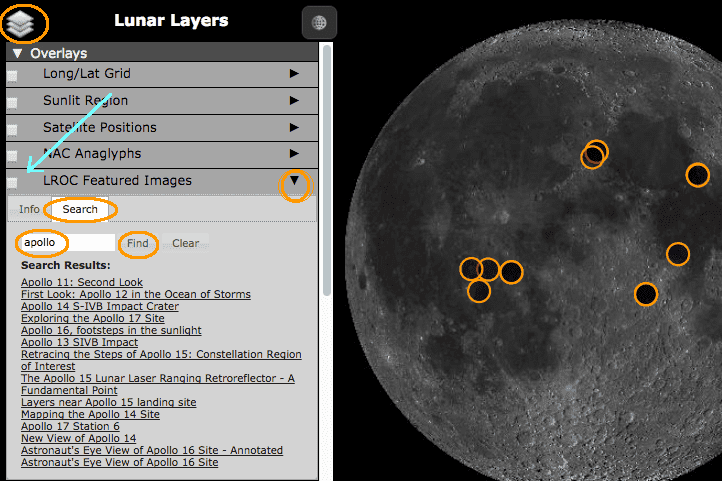Click the search field containing apollo

pyautogui.click(x=66, y=243)
